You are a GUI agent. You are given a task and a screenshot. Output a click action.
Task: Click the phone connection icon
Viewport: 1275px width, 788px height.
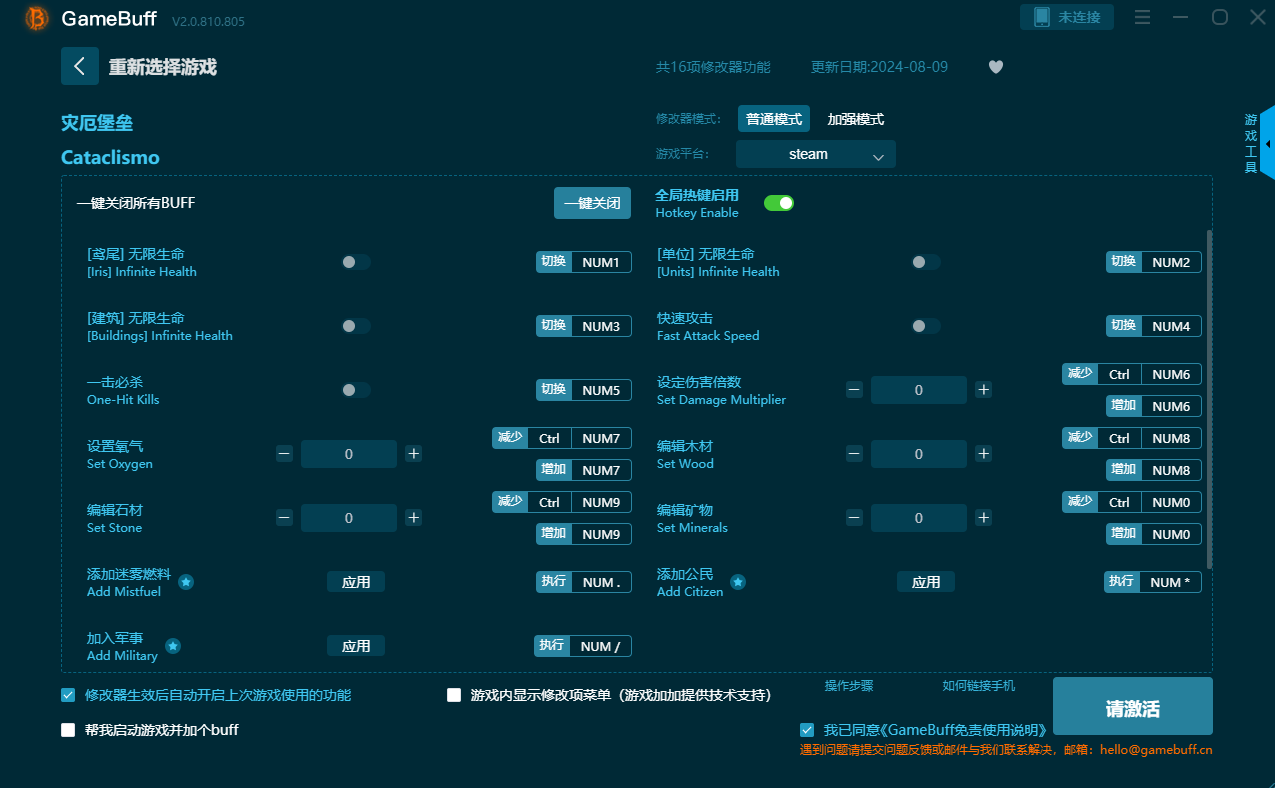click(x=1042, y=17)
